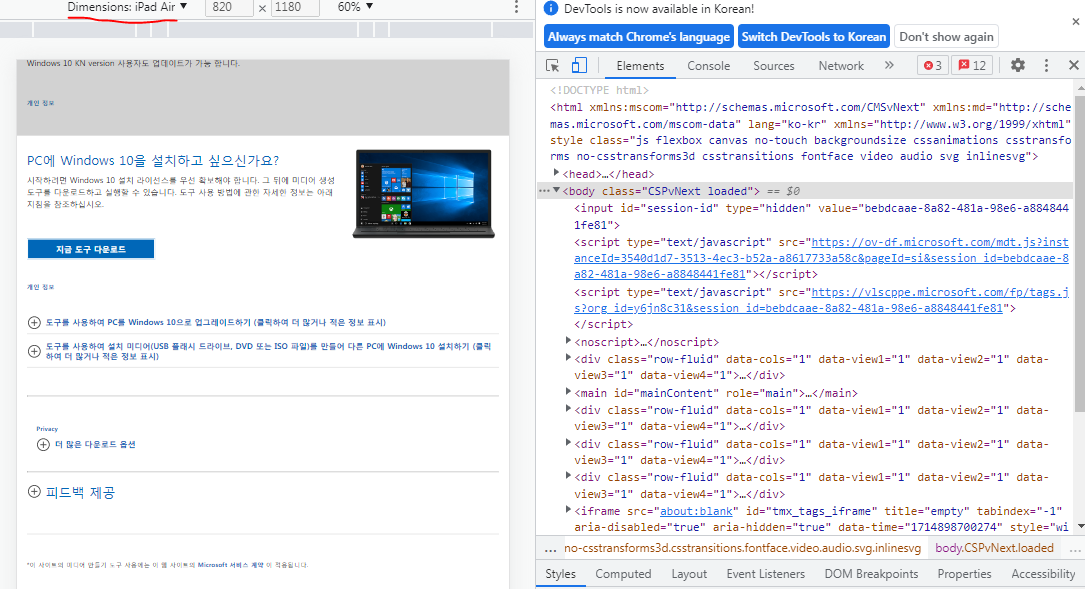Switch to the Elements tab
The height and width of the screenshot is (589, 1085).
click(640, 66)
